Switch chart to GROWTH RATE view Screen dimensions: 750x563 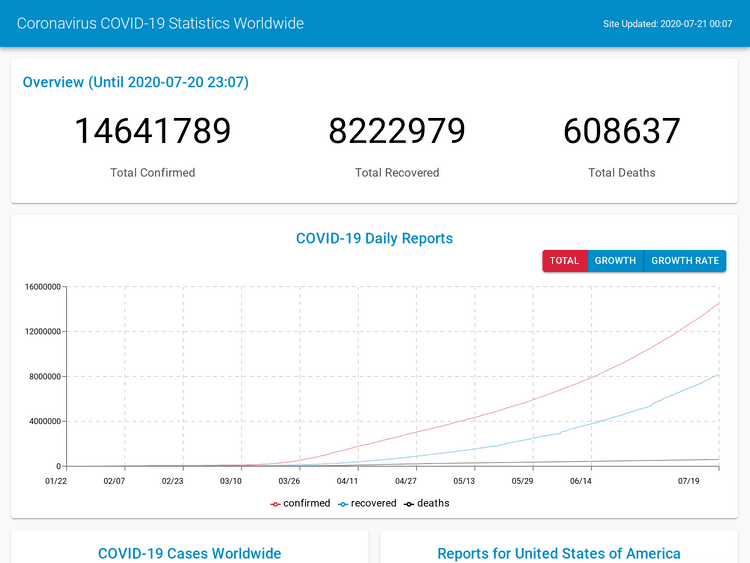[x=685, y=261]
